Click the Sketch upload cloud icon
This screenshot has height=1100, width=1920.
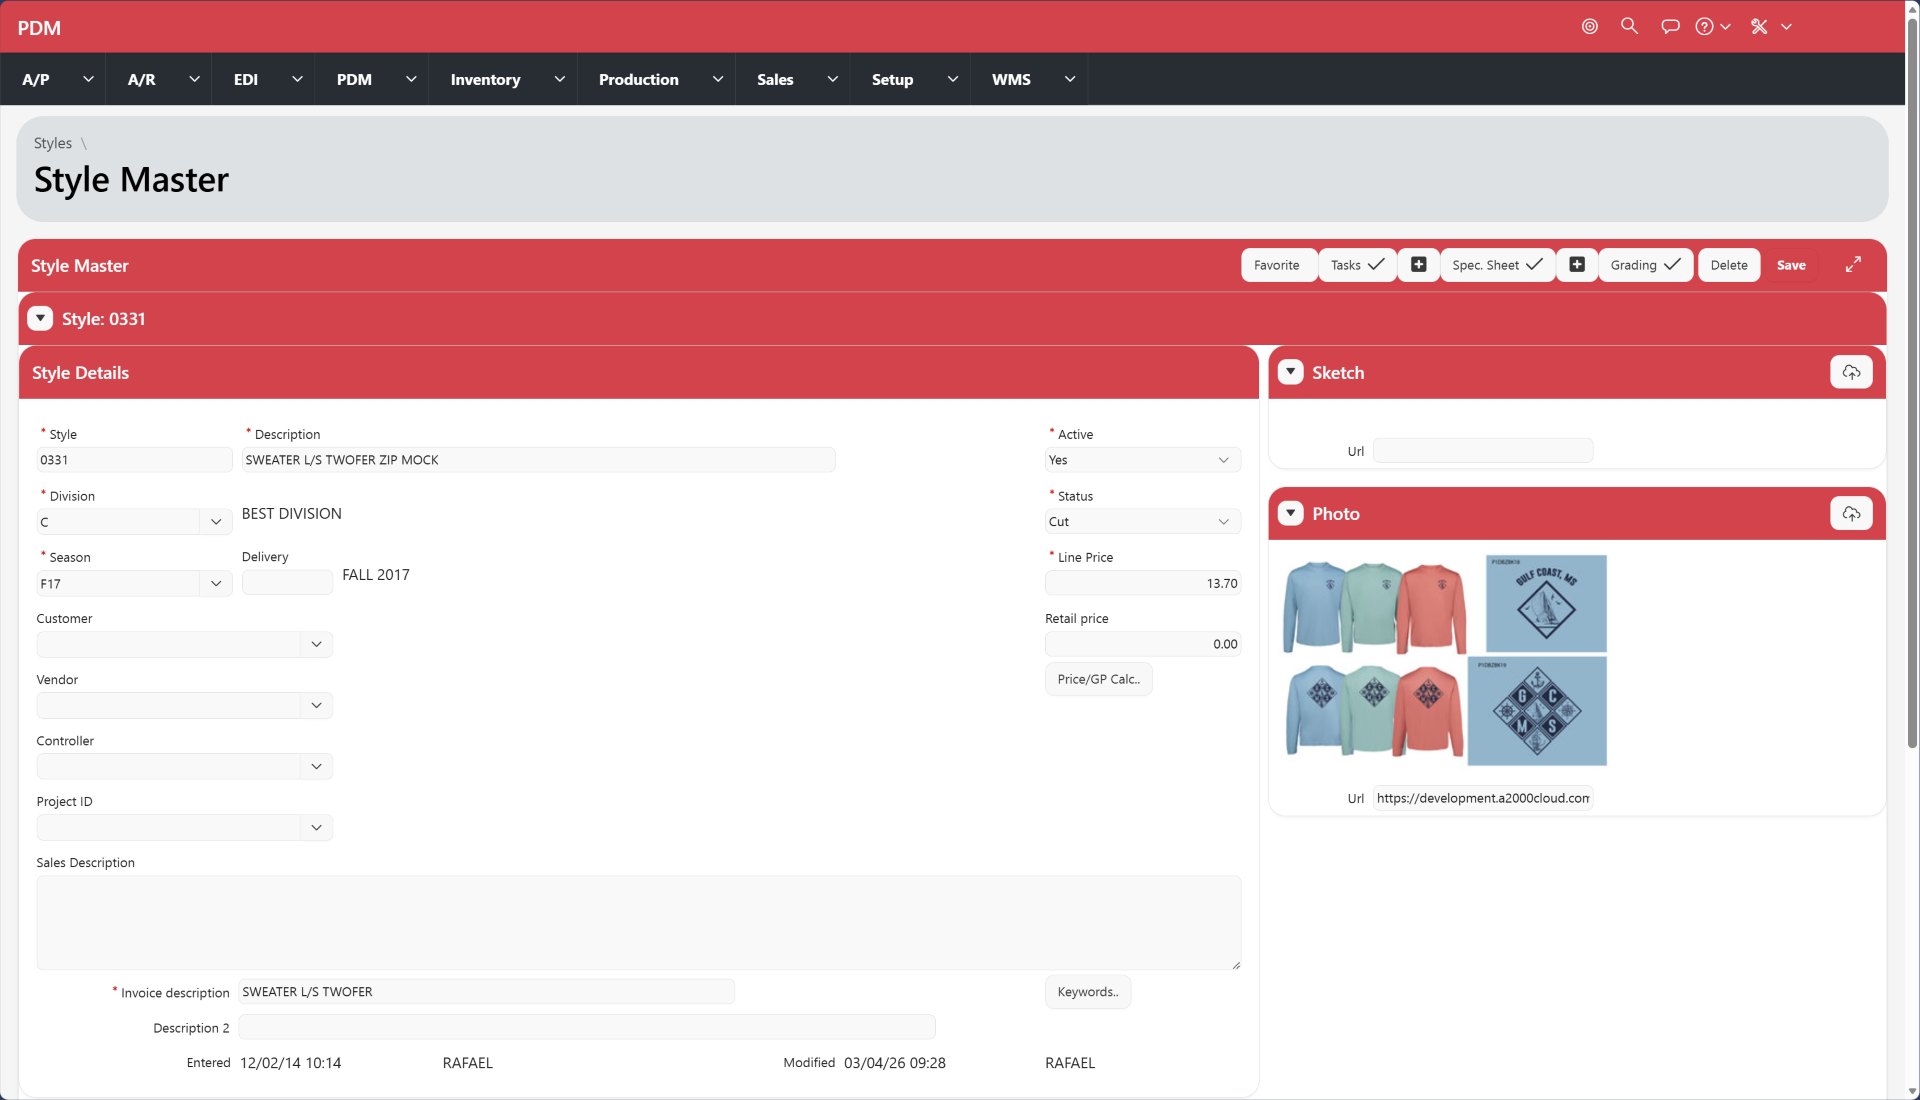point(1851,372)
